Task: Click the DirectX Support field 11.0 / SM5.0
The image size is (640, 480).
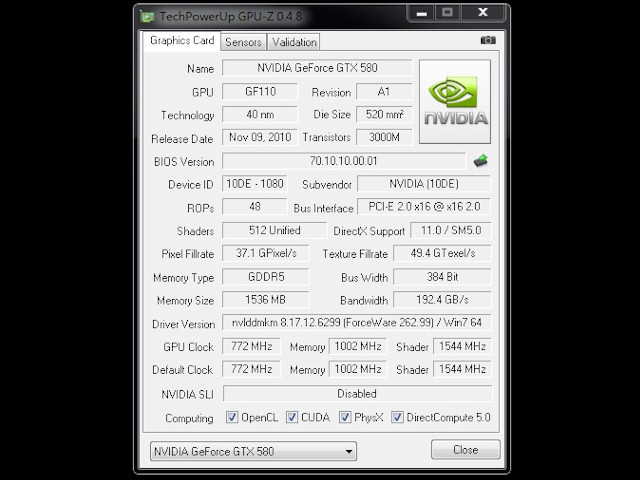Action: pyautogui.click(x=451, y=230)
